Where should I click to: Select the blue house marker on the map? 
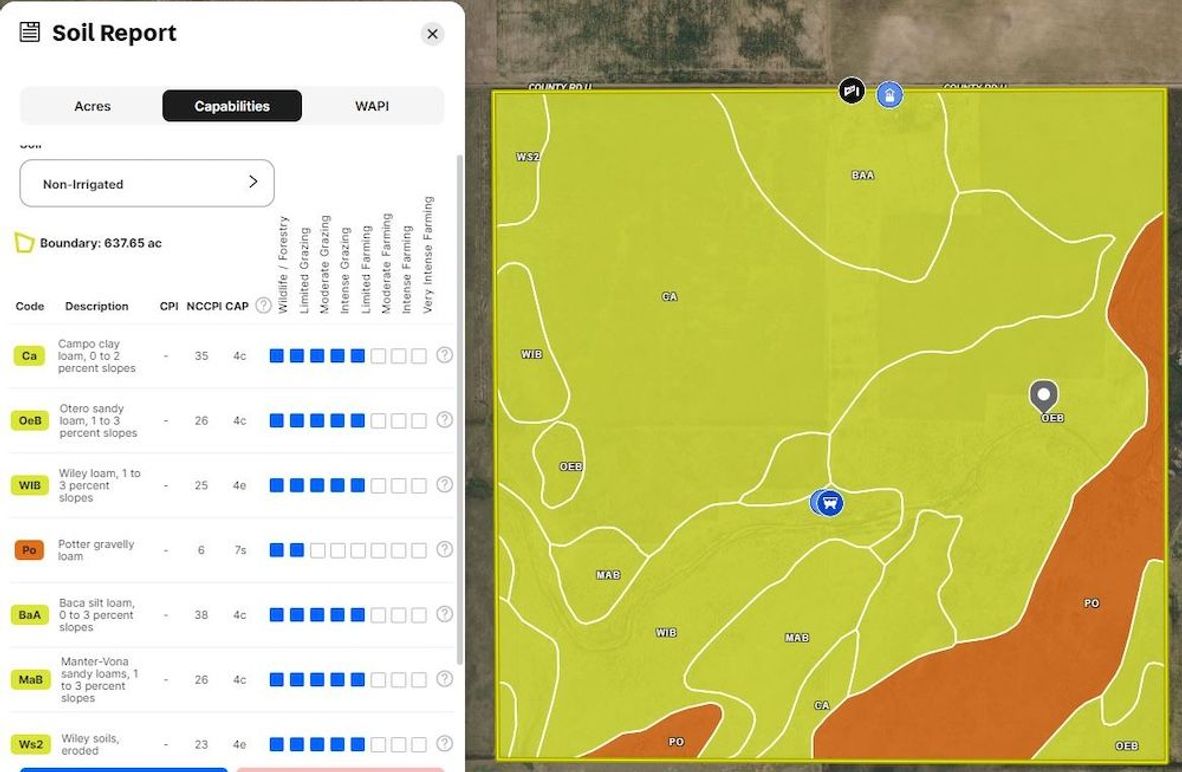pyautogui.click(x=888, y=95)
